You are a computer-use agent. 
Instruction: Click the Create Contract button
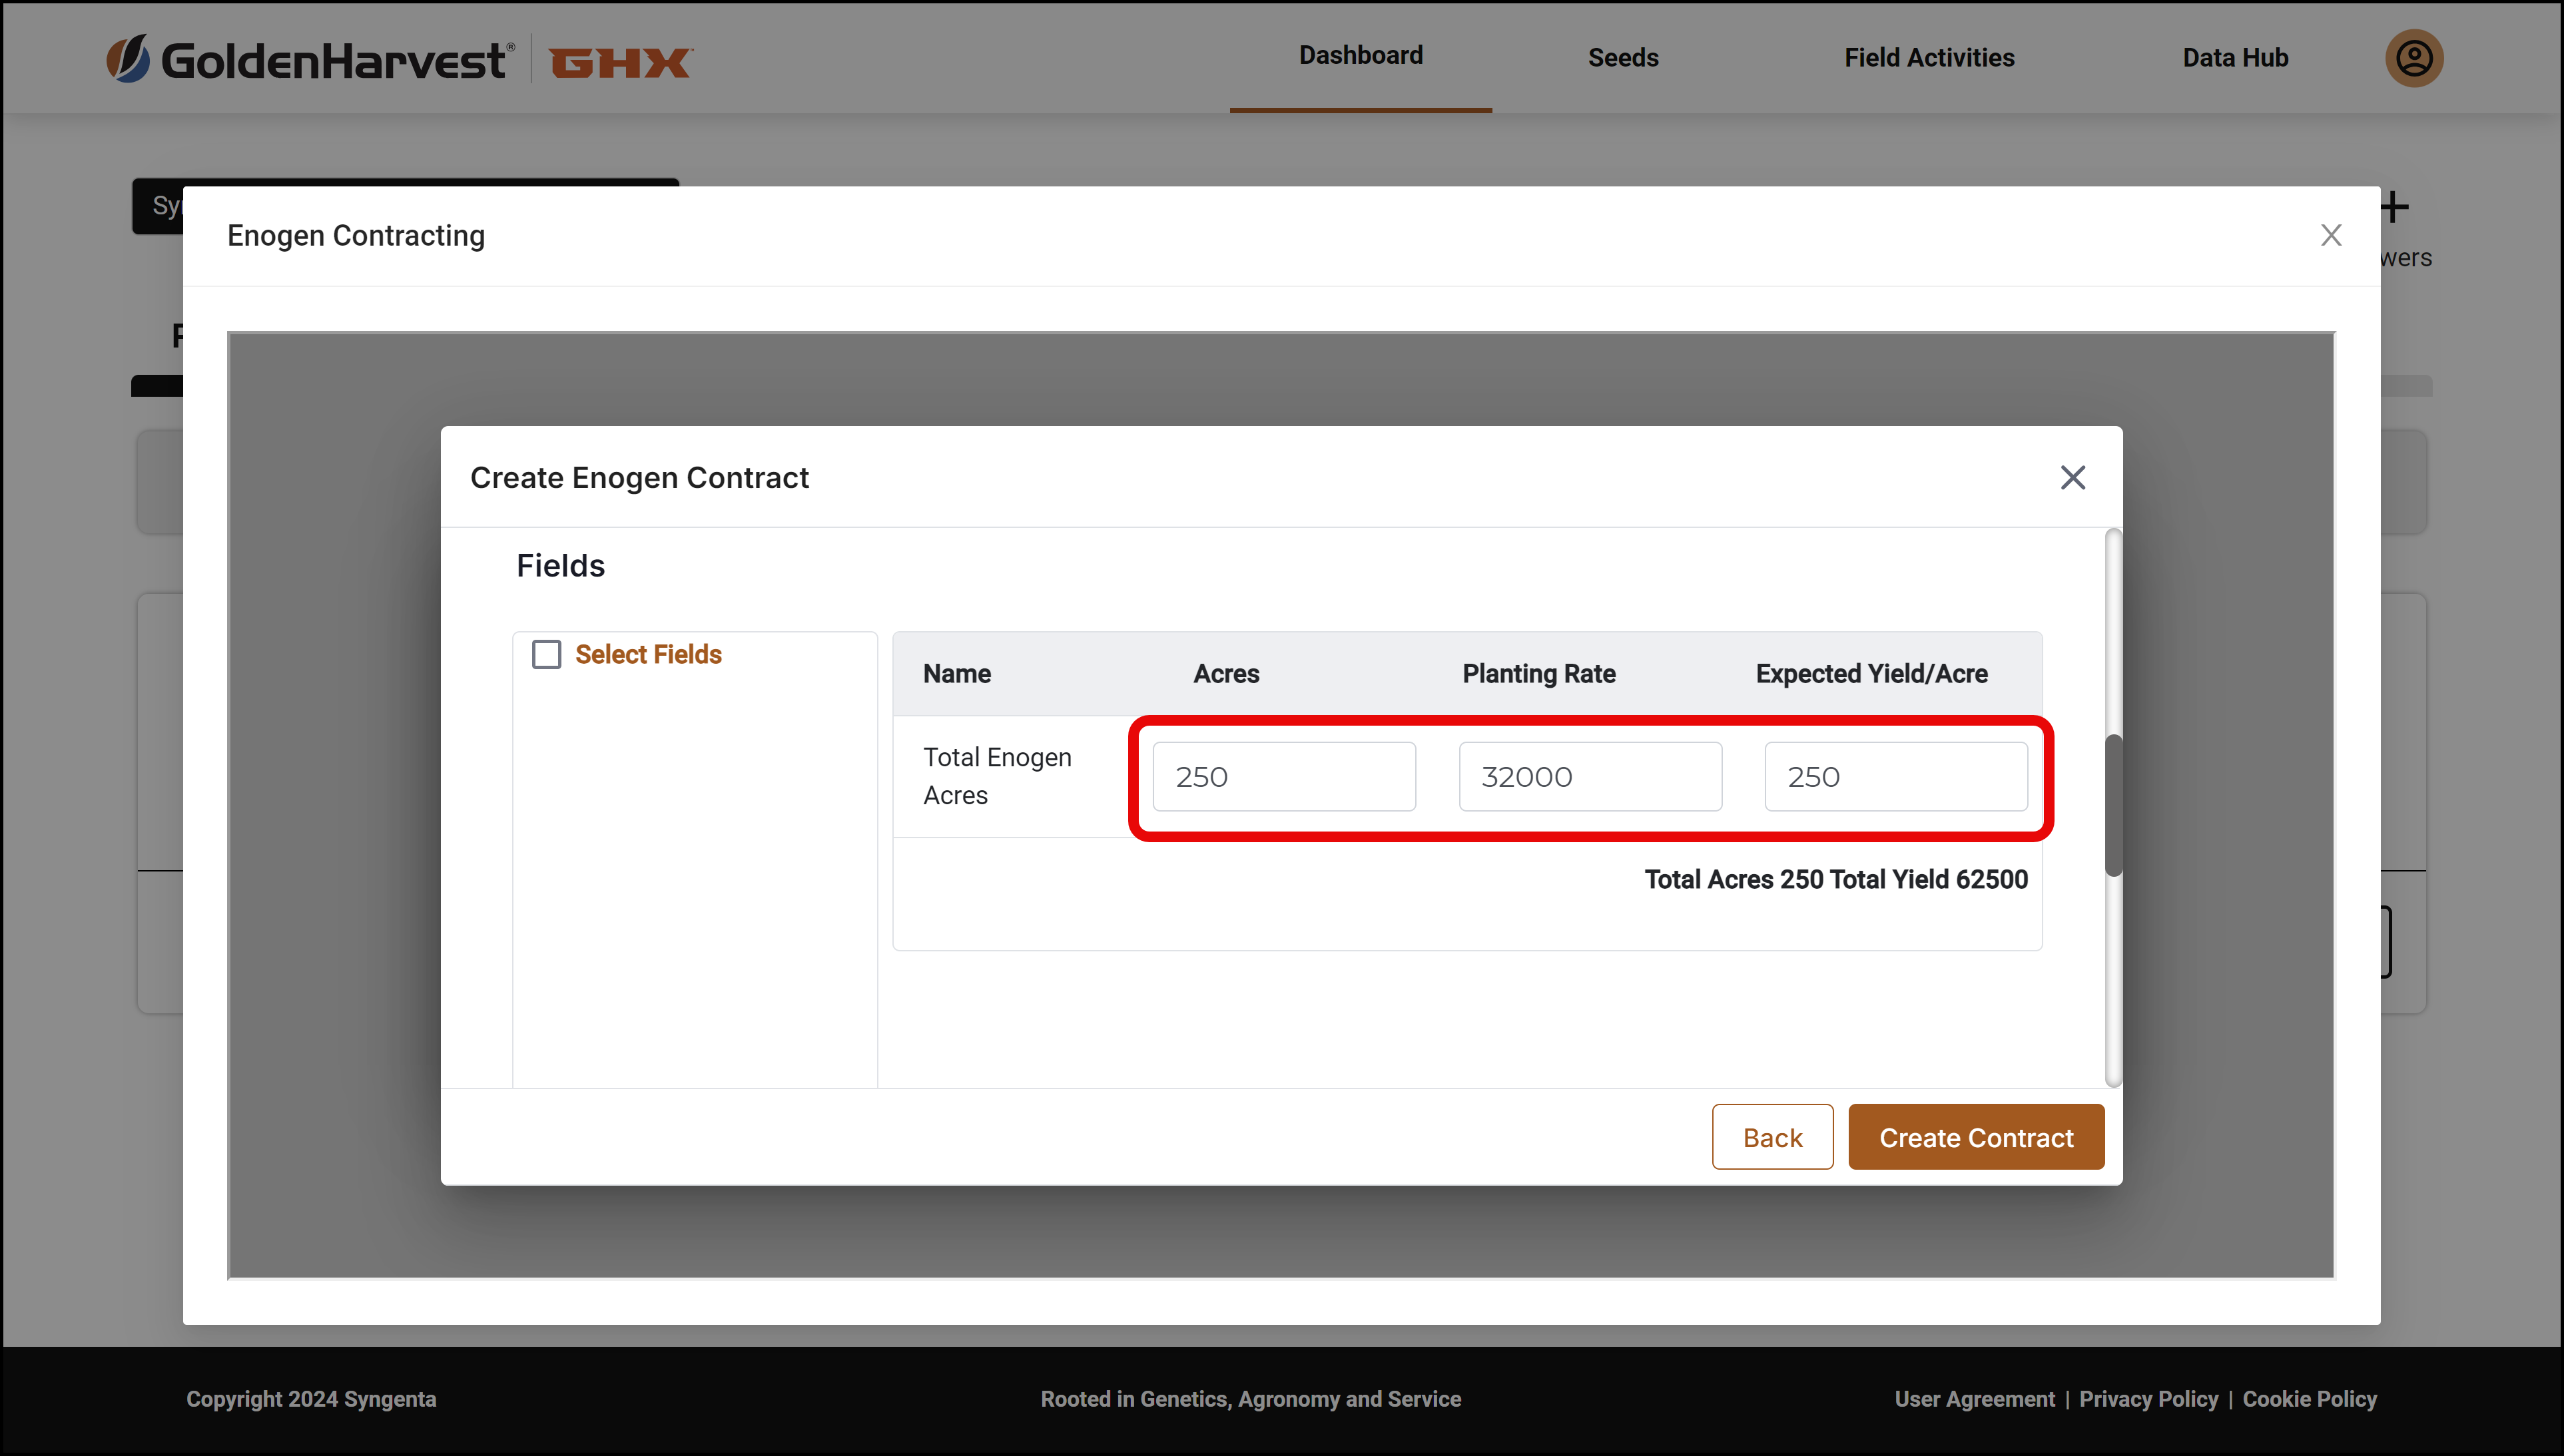click(x=1976, y=1137)
